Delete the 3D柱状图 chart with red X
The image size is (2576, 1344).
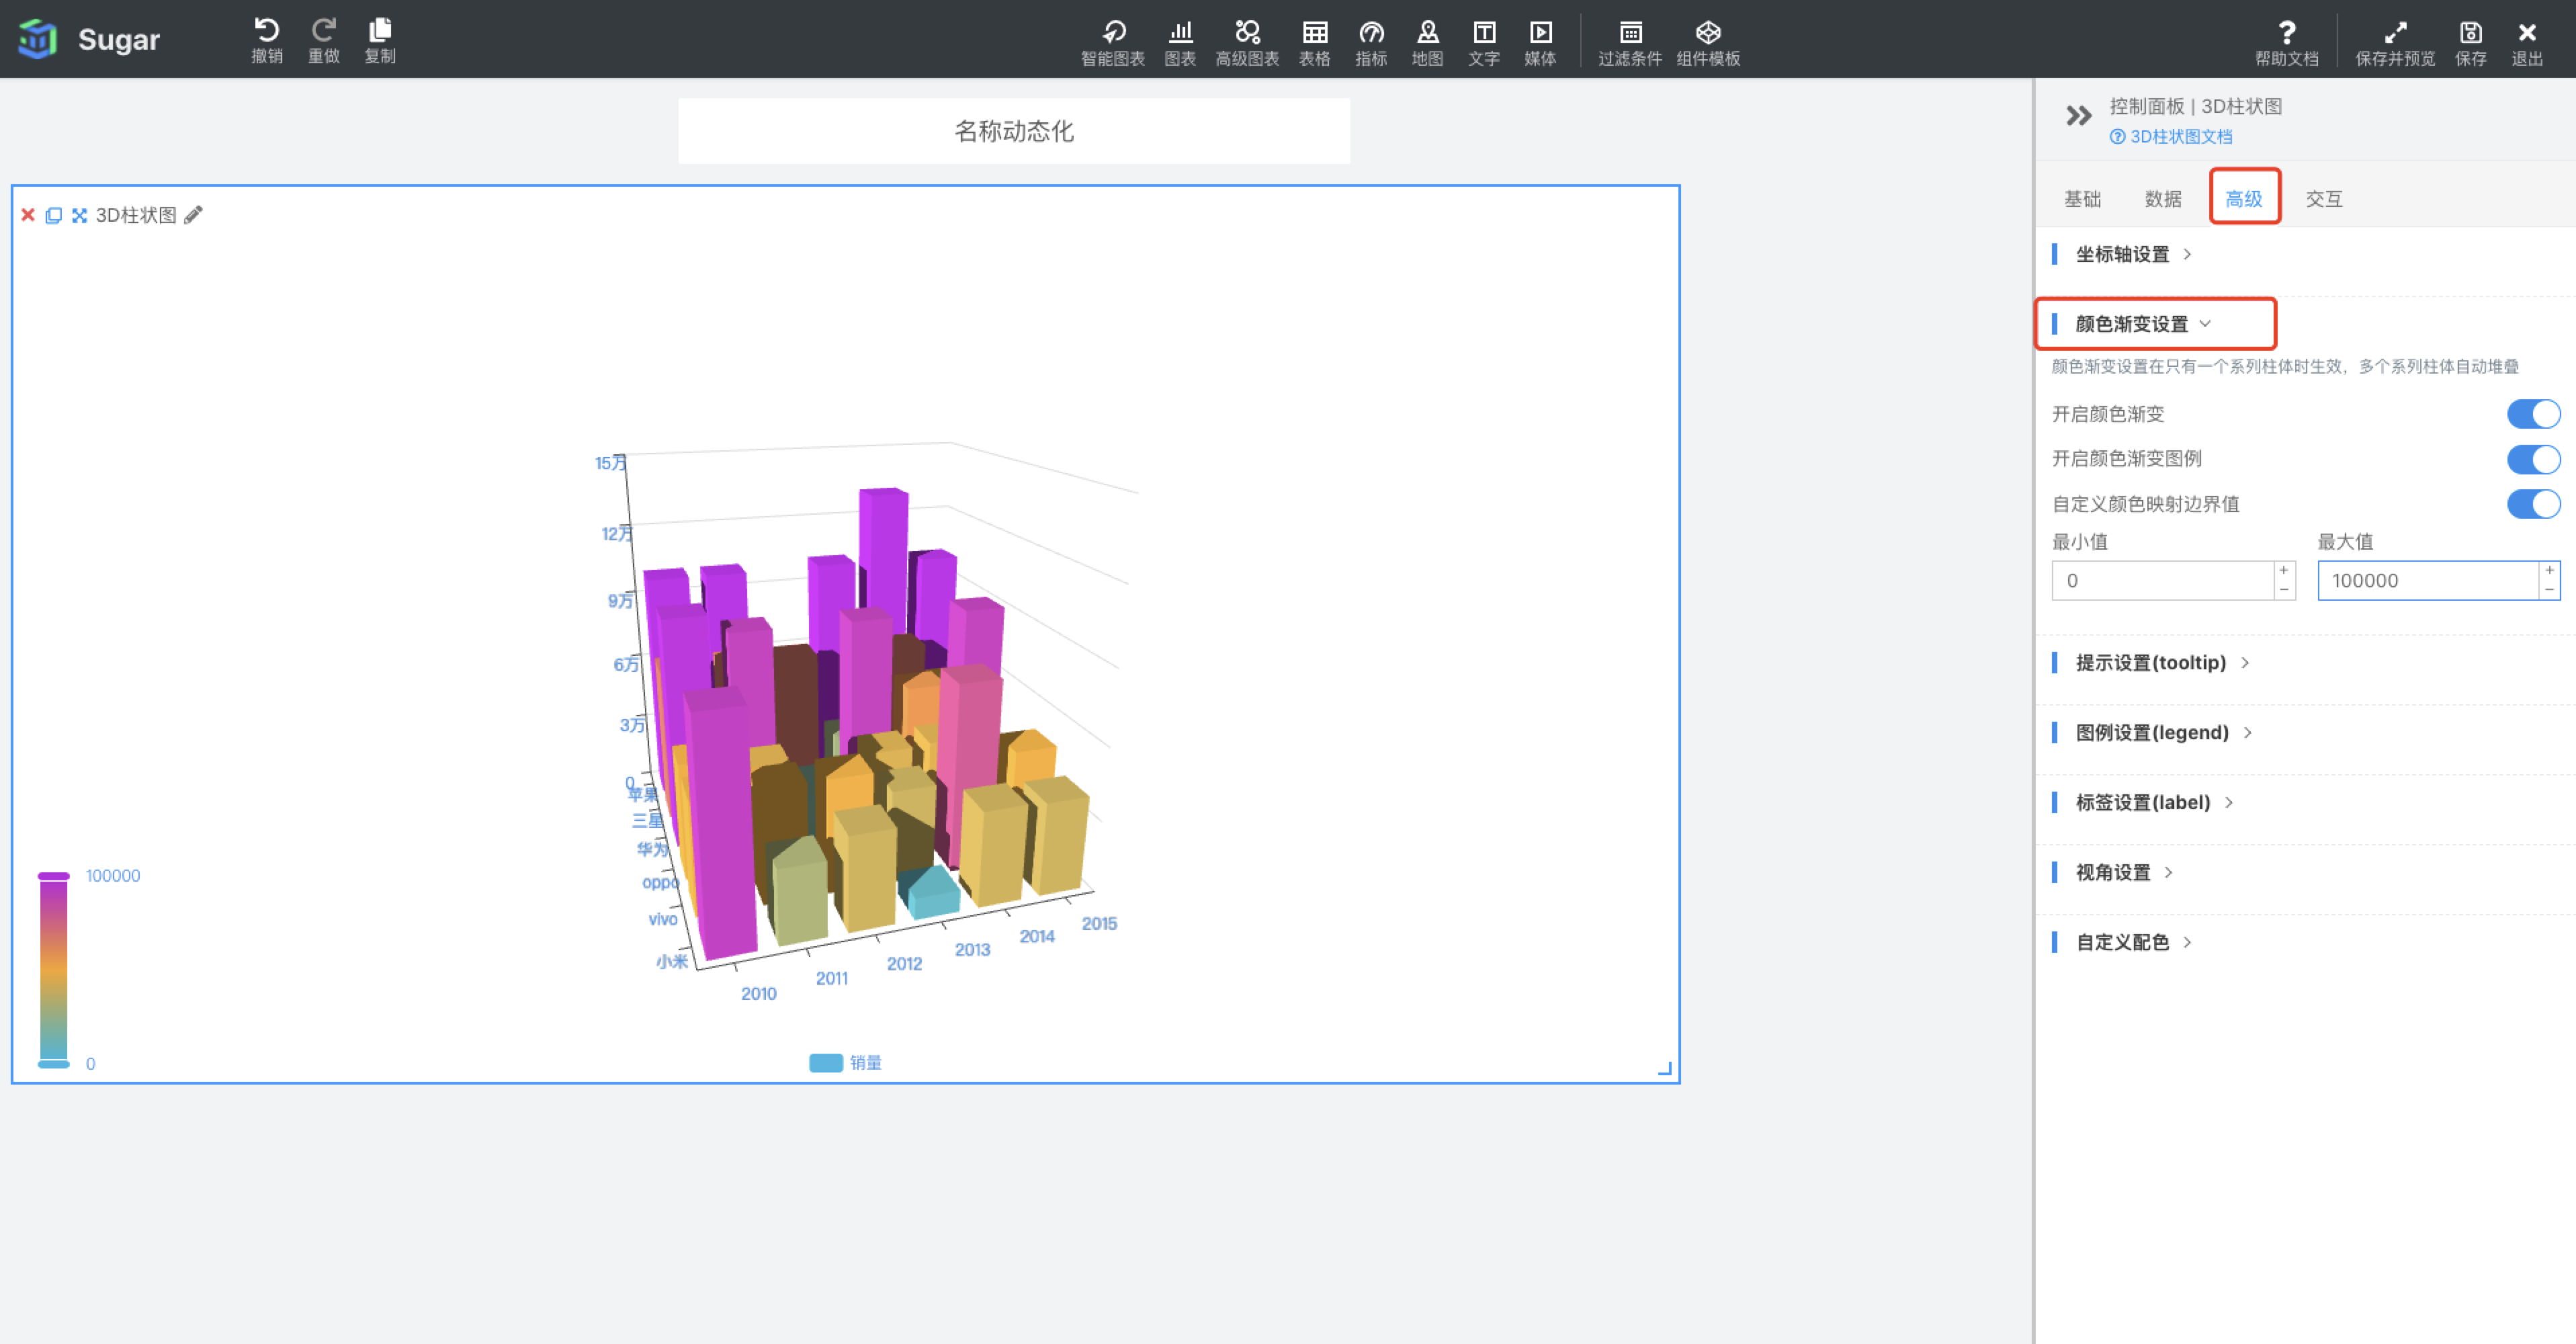28,215
